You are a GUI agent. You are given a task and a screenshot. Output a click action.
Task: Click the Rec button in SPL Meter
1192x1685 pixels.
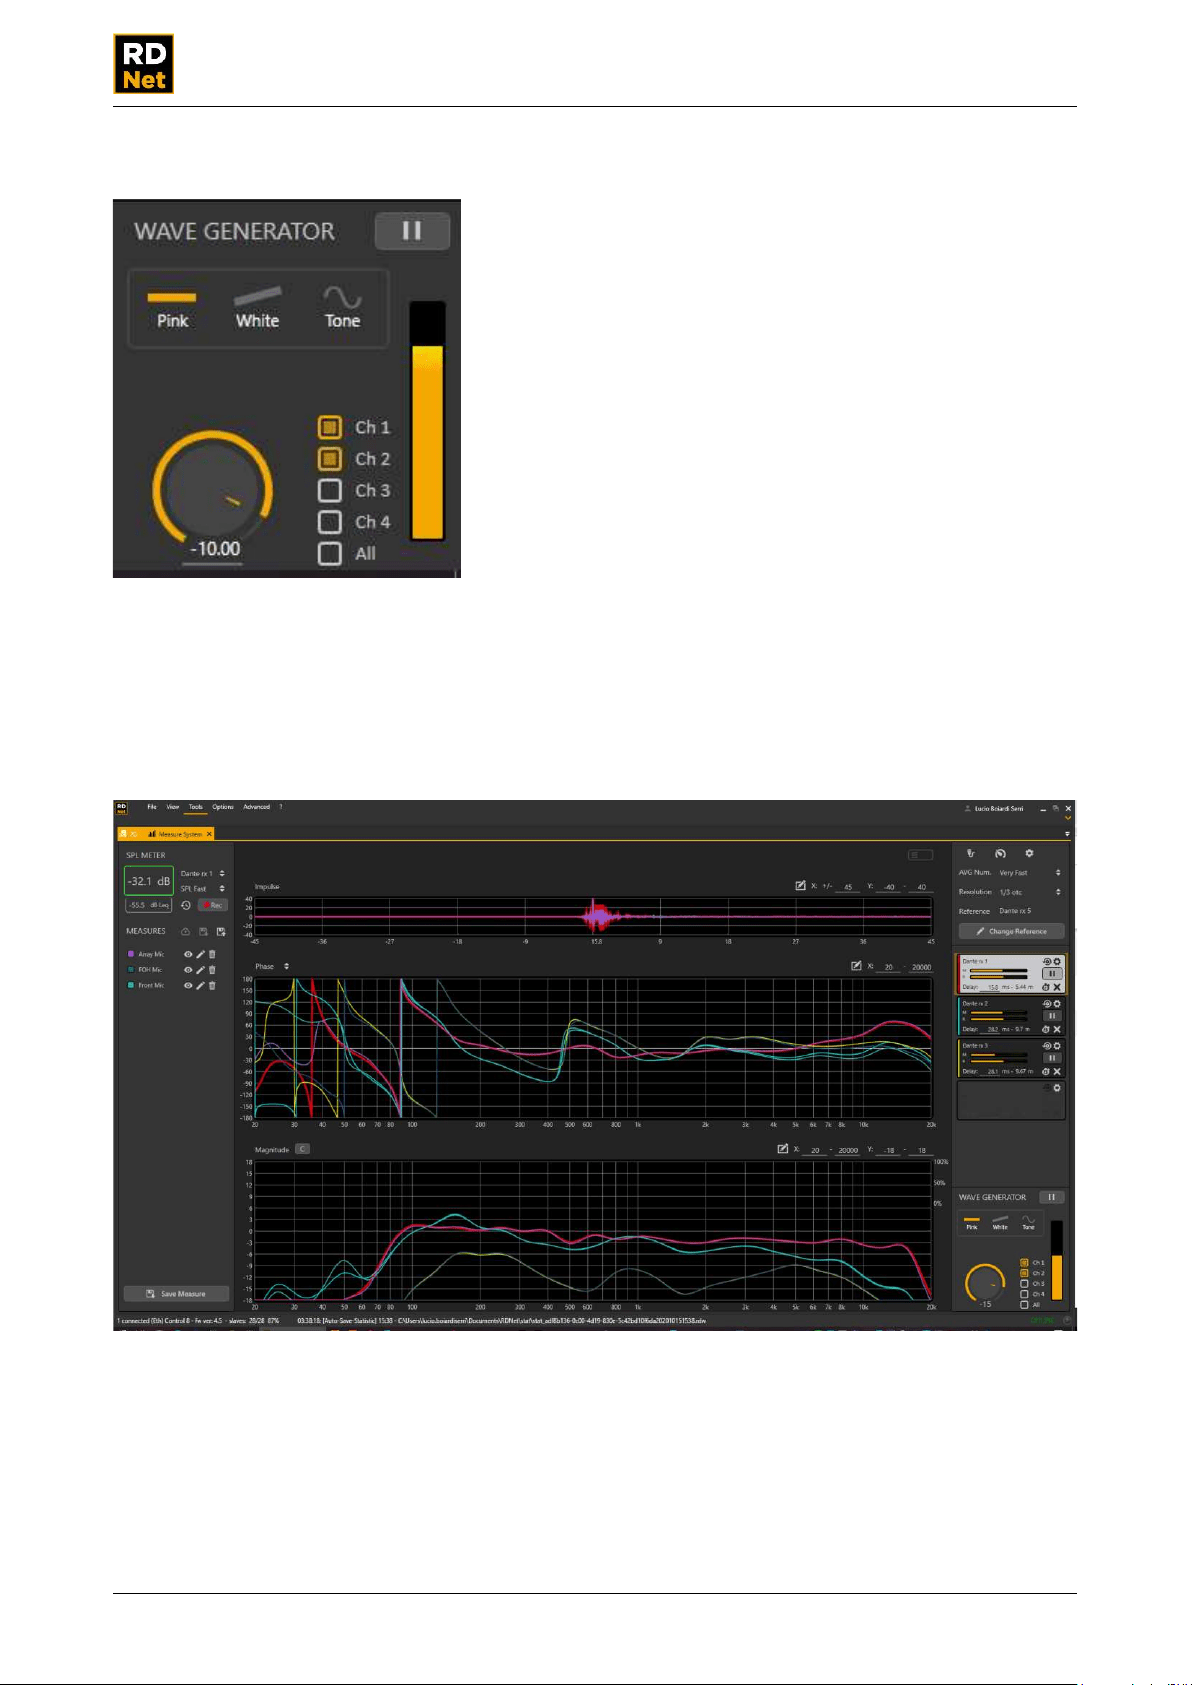point(213,905)
